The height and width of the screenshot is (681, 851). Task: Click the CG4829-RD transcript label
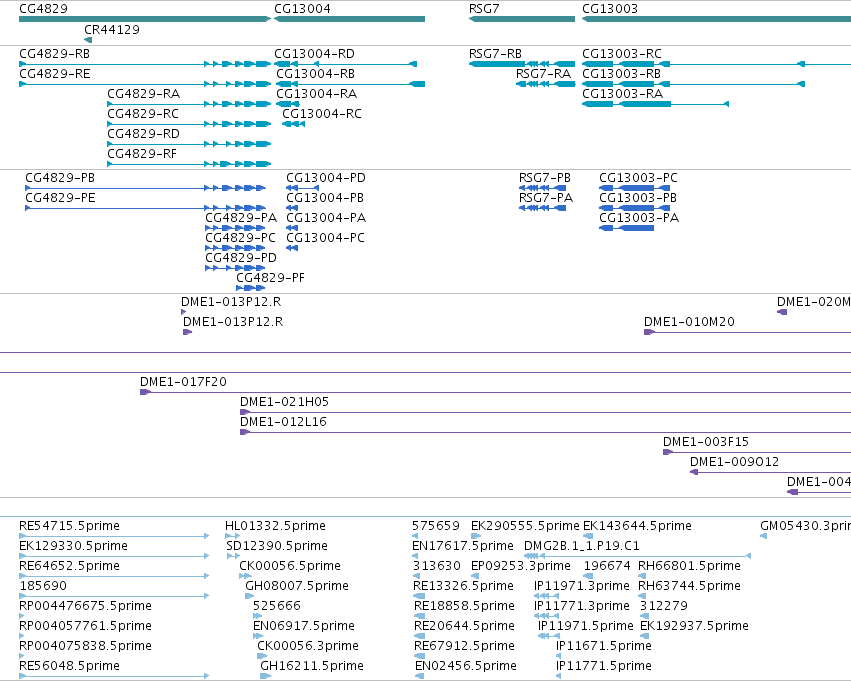(x=143, y=134)
